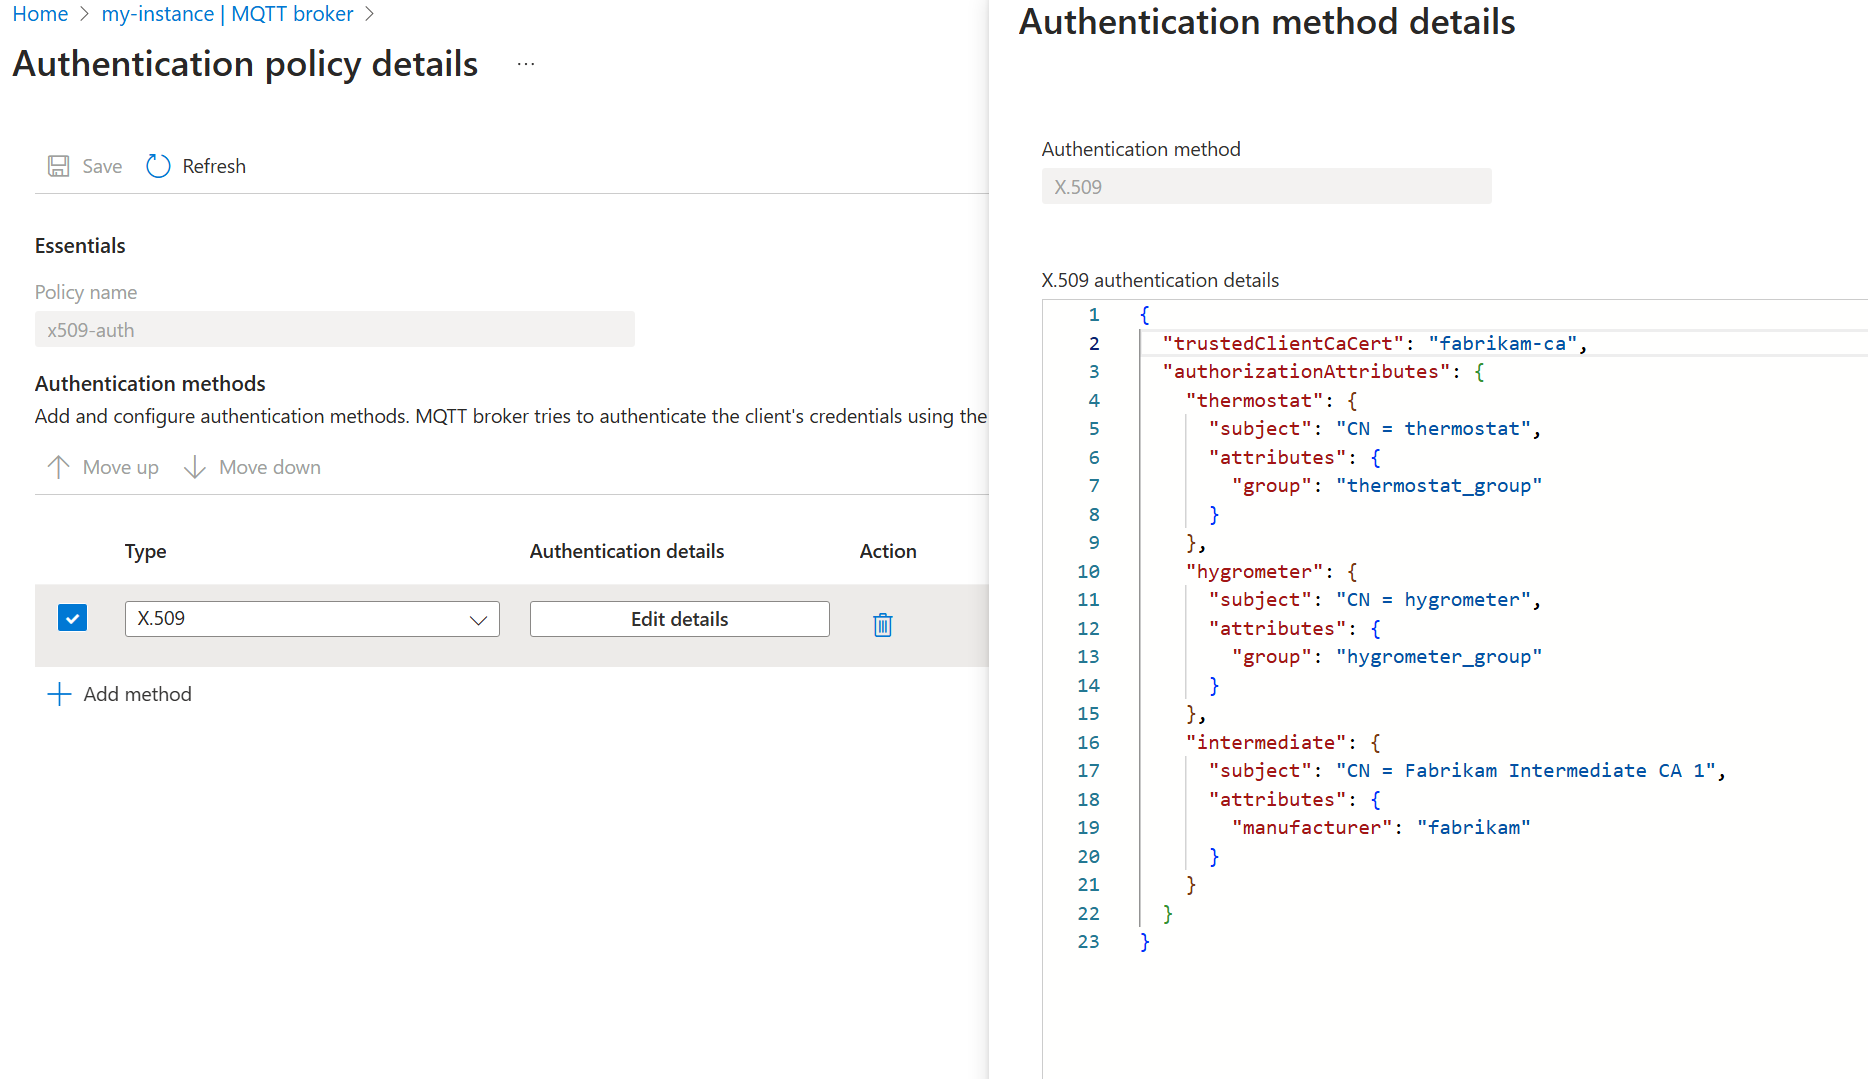Click the Authentication method field showing X.509
The height and width of the screenshot is (1079, 1868).
pos(1266,186)
